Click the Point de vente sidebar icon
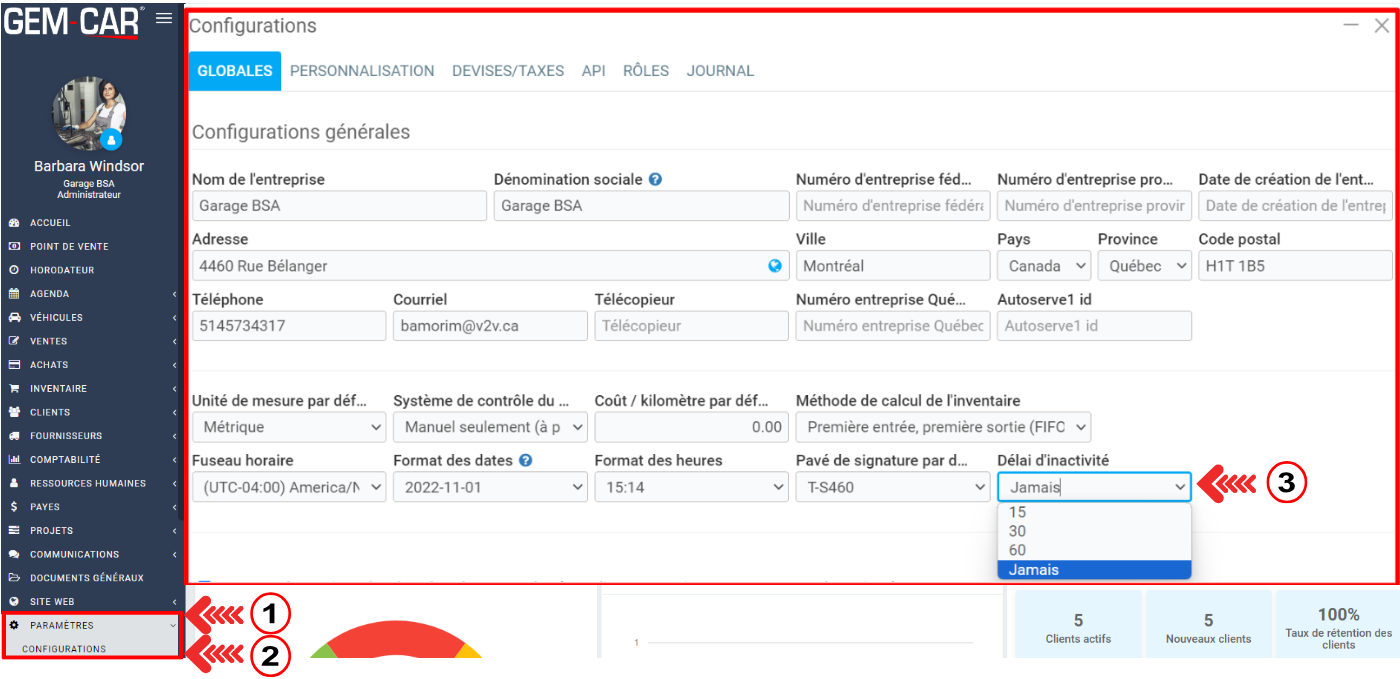 tap(14, 246)
